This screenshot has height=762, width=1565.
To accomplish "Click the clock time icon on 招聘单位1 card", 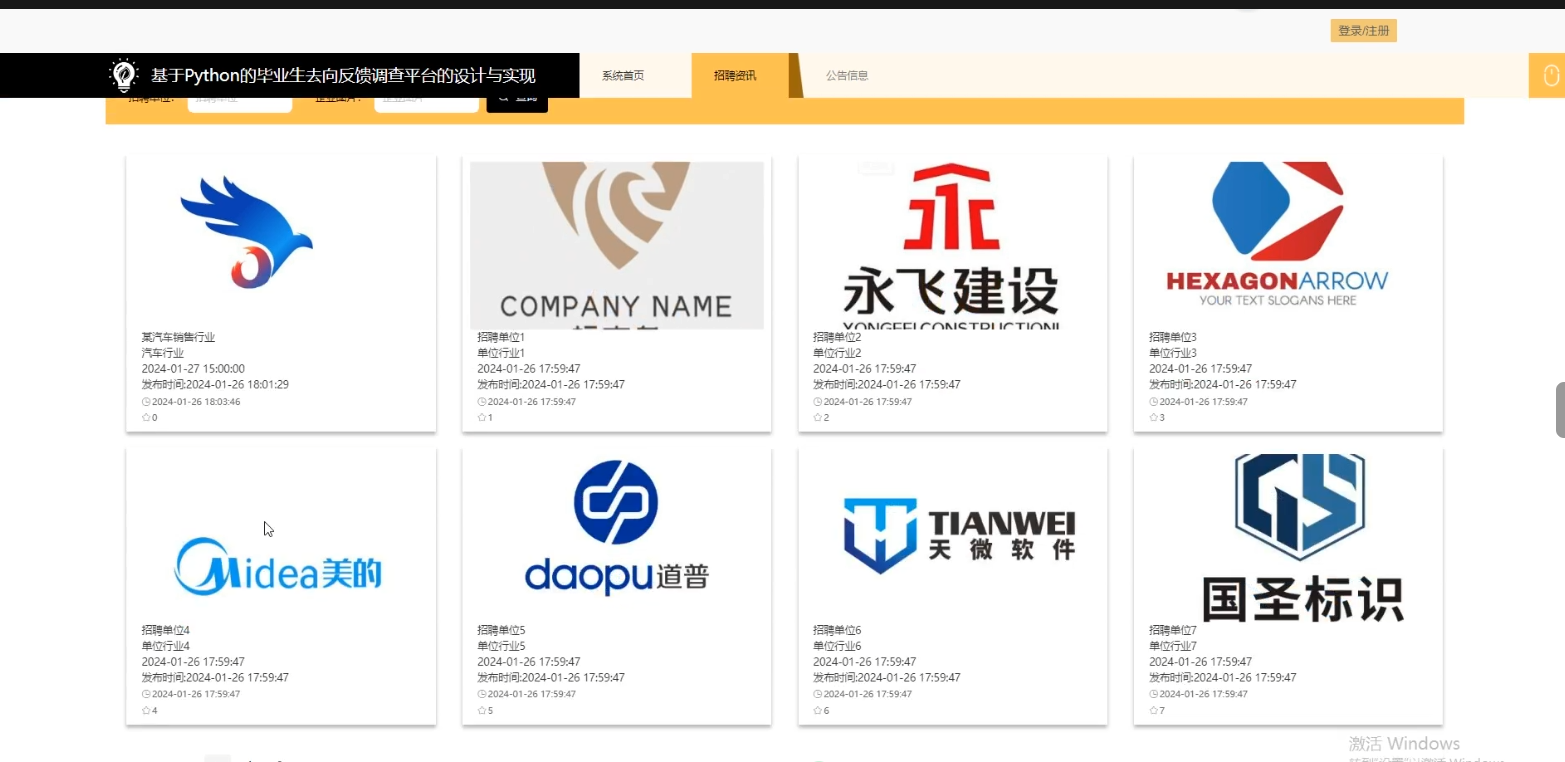I will tap(480, 401).
